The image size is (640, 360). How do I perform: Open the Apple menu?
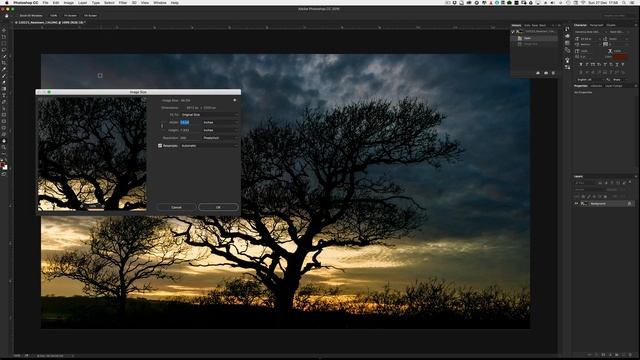(x=7, y=2)
